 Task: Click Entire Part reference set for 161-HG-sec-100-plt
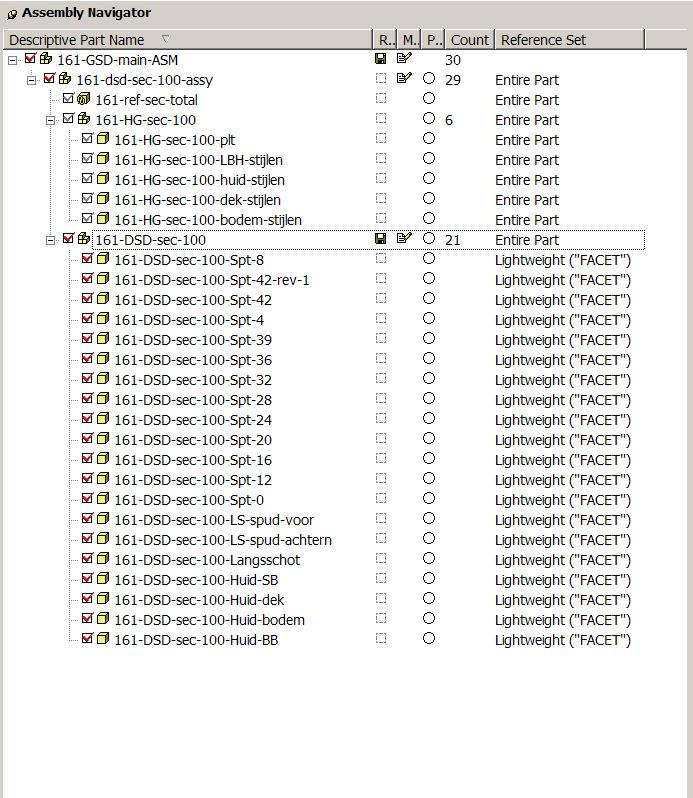527,140
